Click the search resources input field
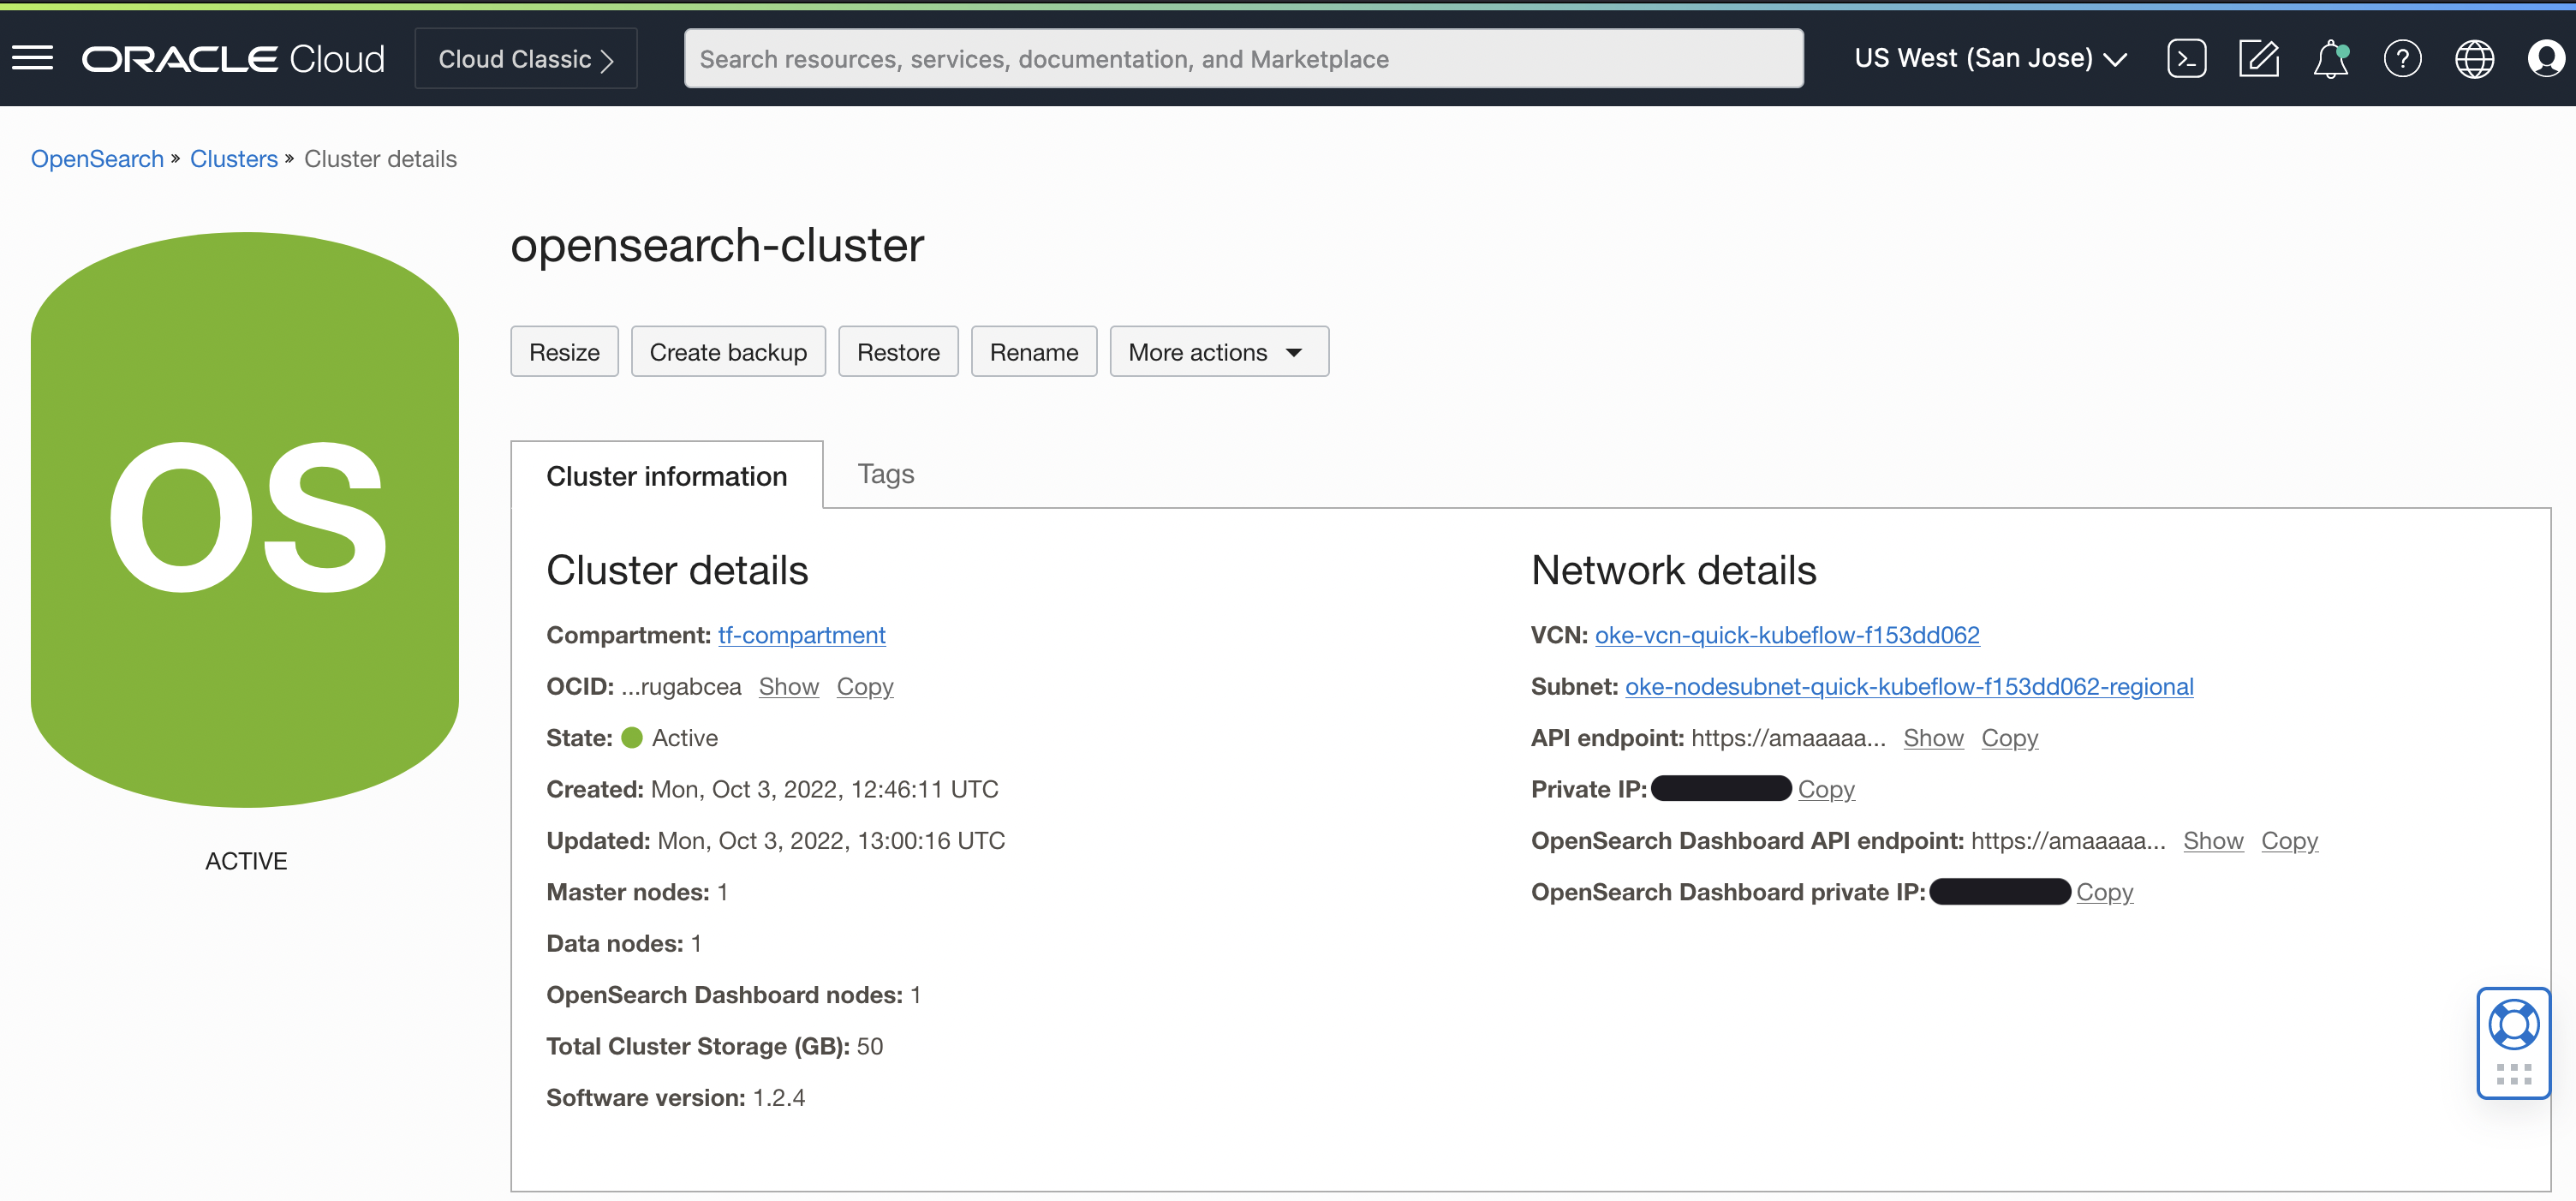 (1243, 58)
